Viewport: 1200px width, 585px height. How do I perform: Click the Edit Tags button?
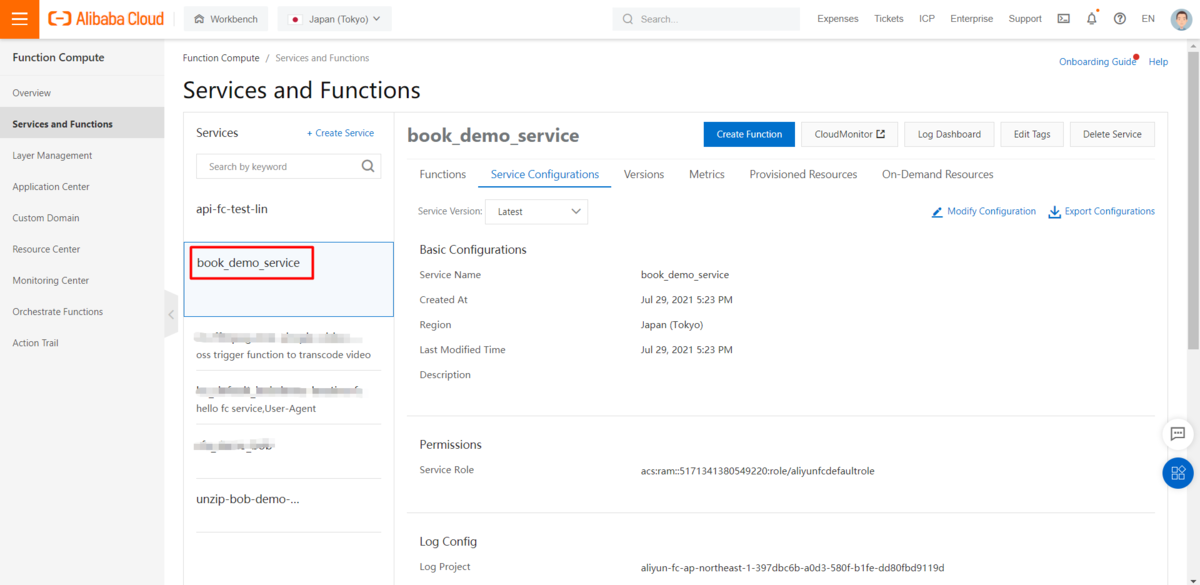pos(1032,134)
